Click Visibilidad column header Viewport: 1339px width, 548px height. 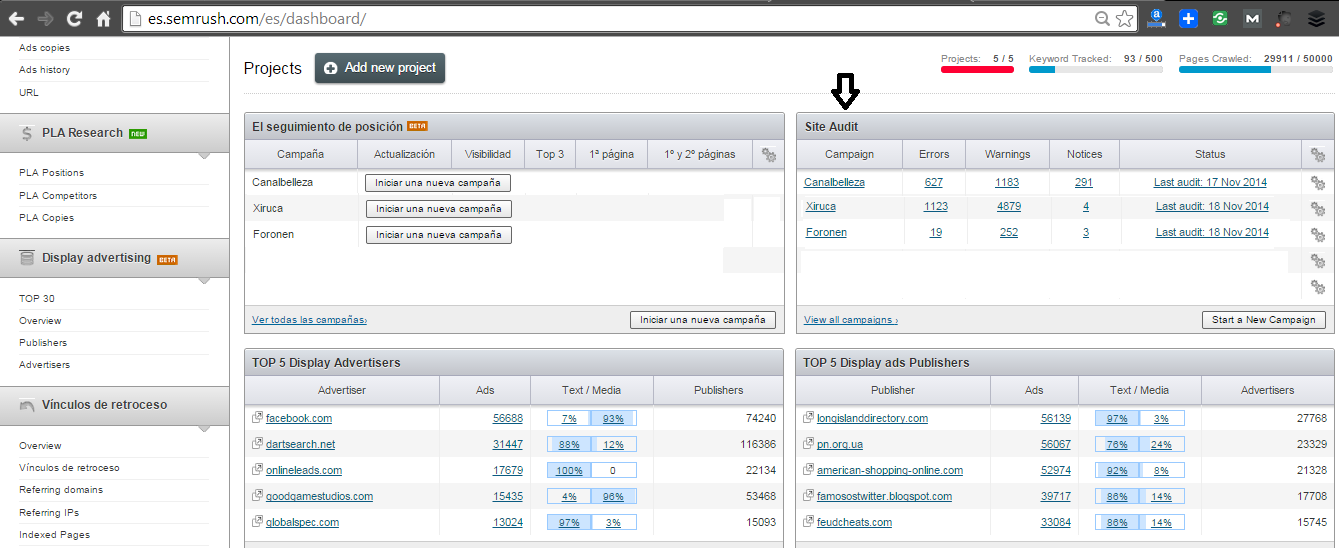[x=487, y=154]
